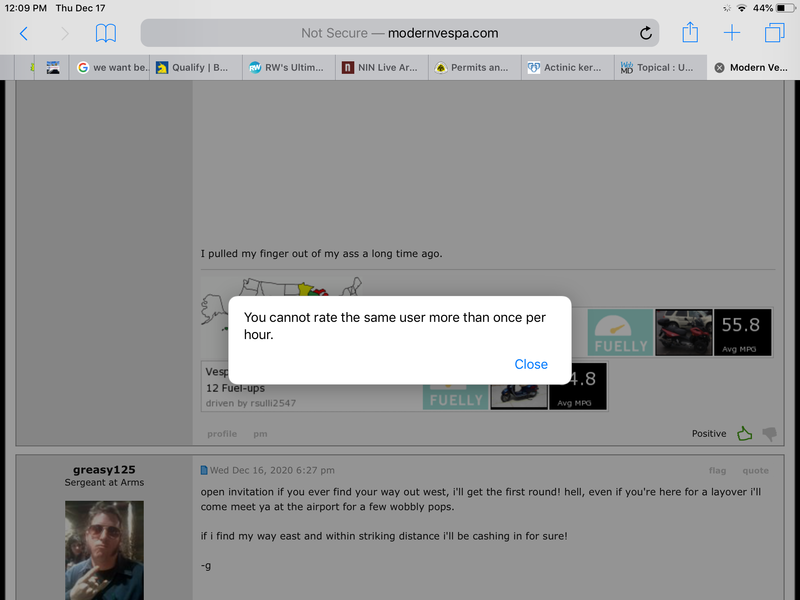
Task: Select the alert message 'You cannot rate the same user'
Action: click(x=394, y=326)
